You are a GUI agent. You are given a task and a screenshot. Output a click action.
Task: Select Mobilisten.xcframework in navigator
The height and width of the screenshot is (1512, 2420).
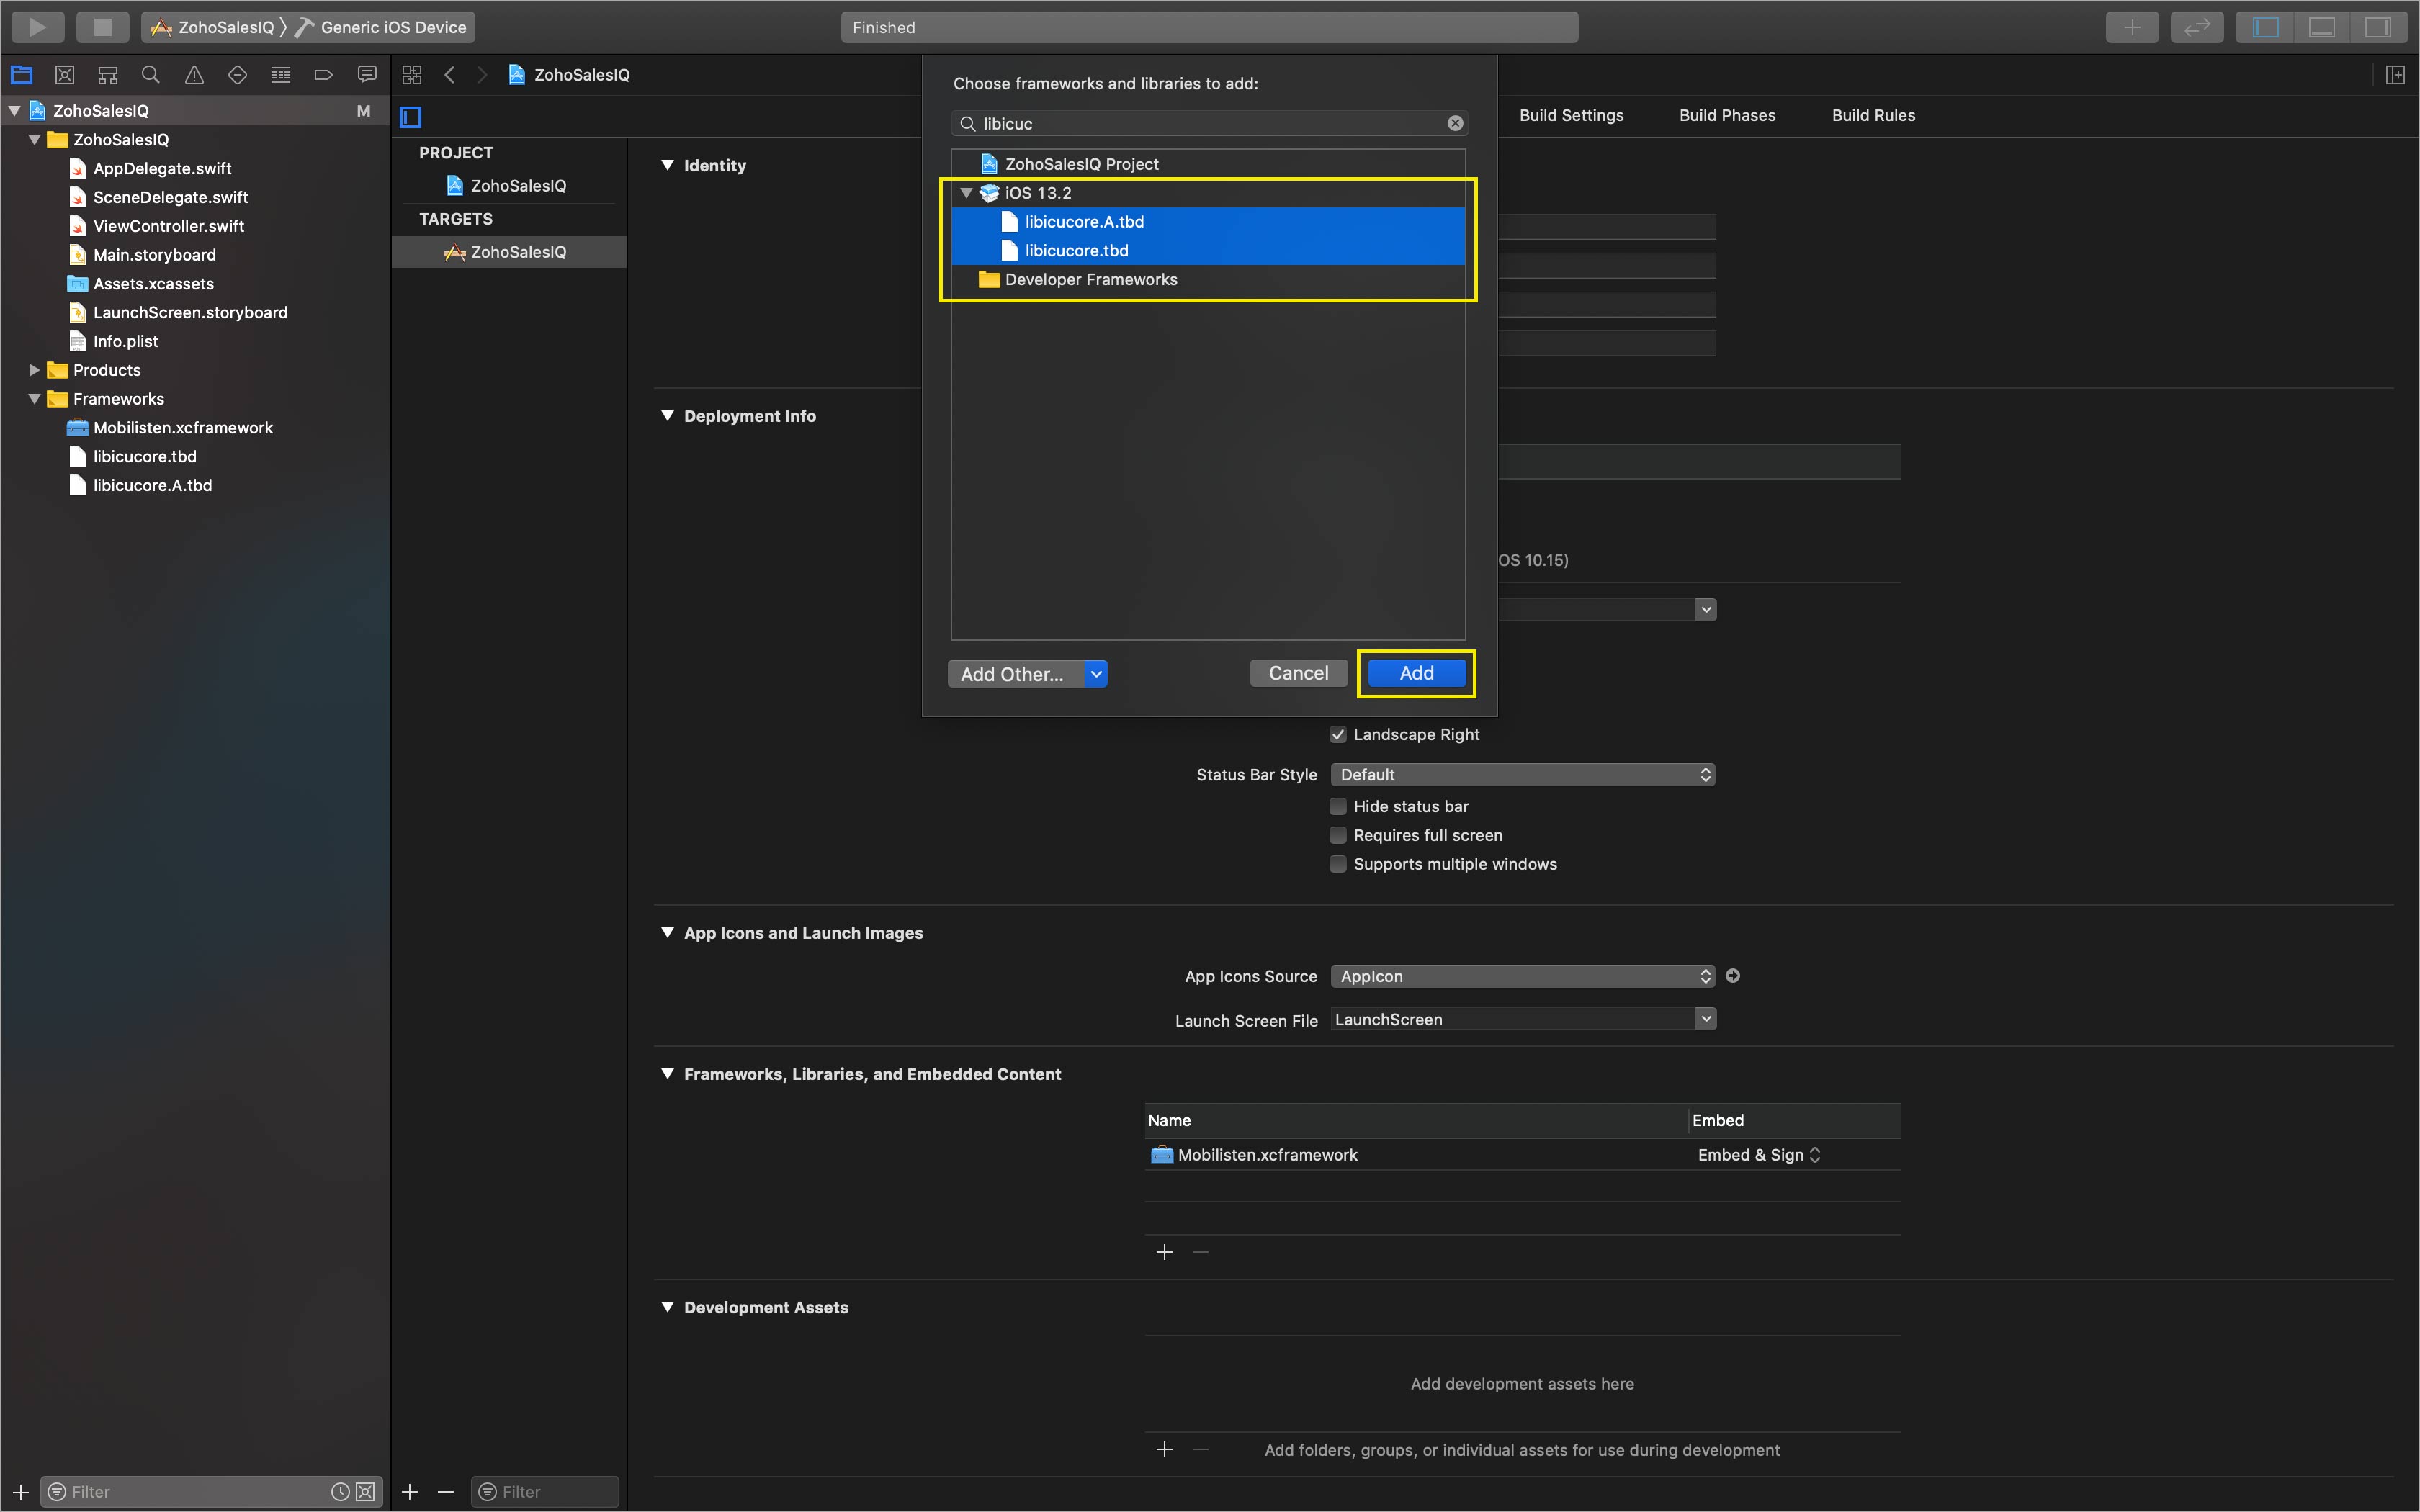[x=183, y=428]
